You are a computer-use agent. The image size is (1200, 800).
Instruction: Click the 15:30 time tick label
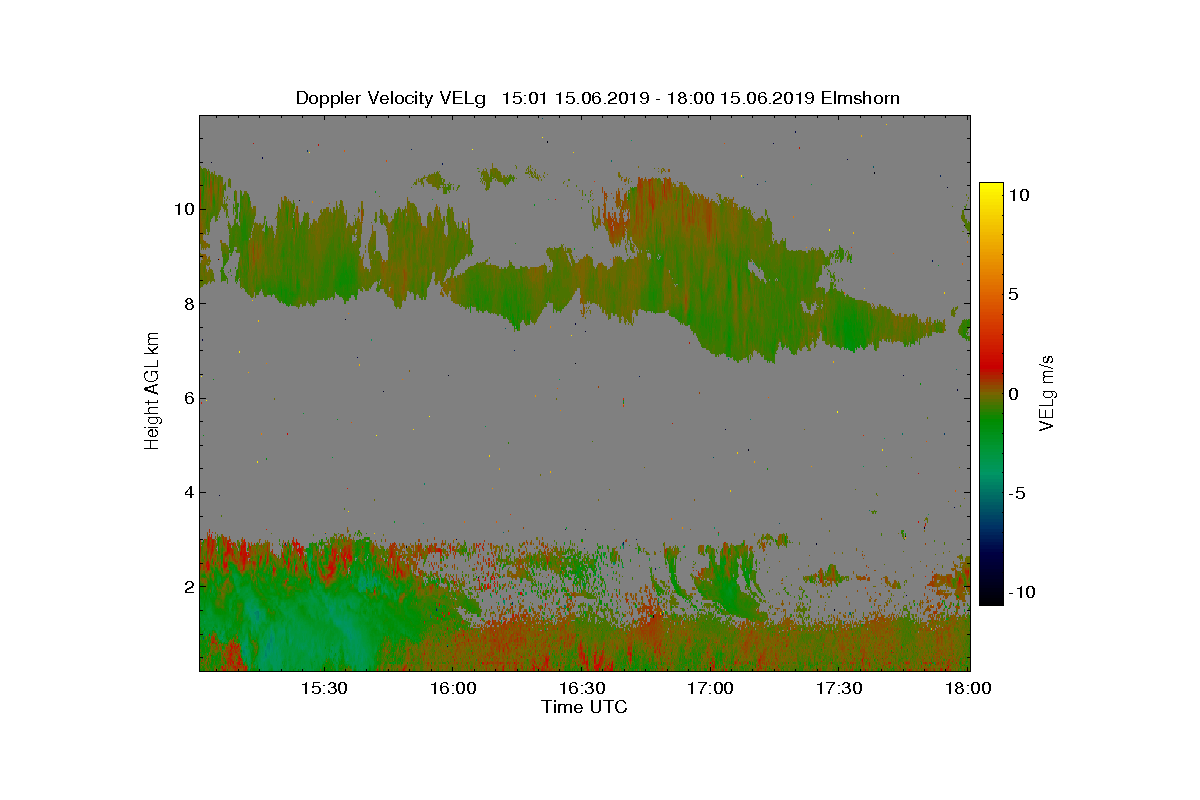[324, 688]
